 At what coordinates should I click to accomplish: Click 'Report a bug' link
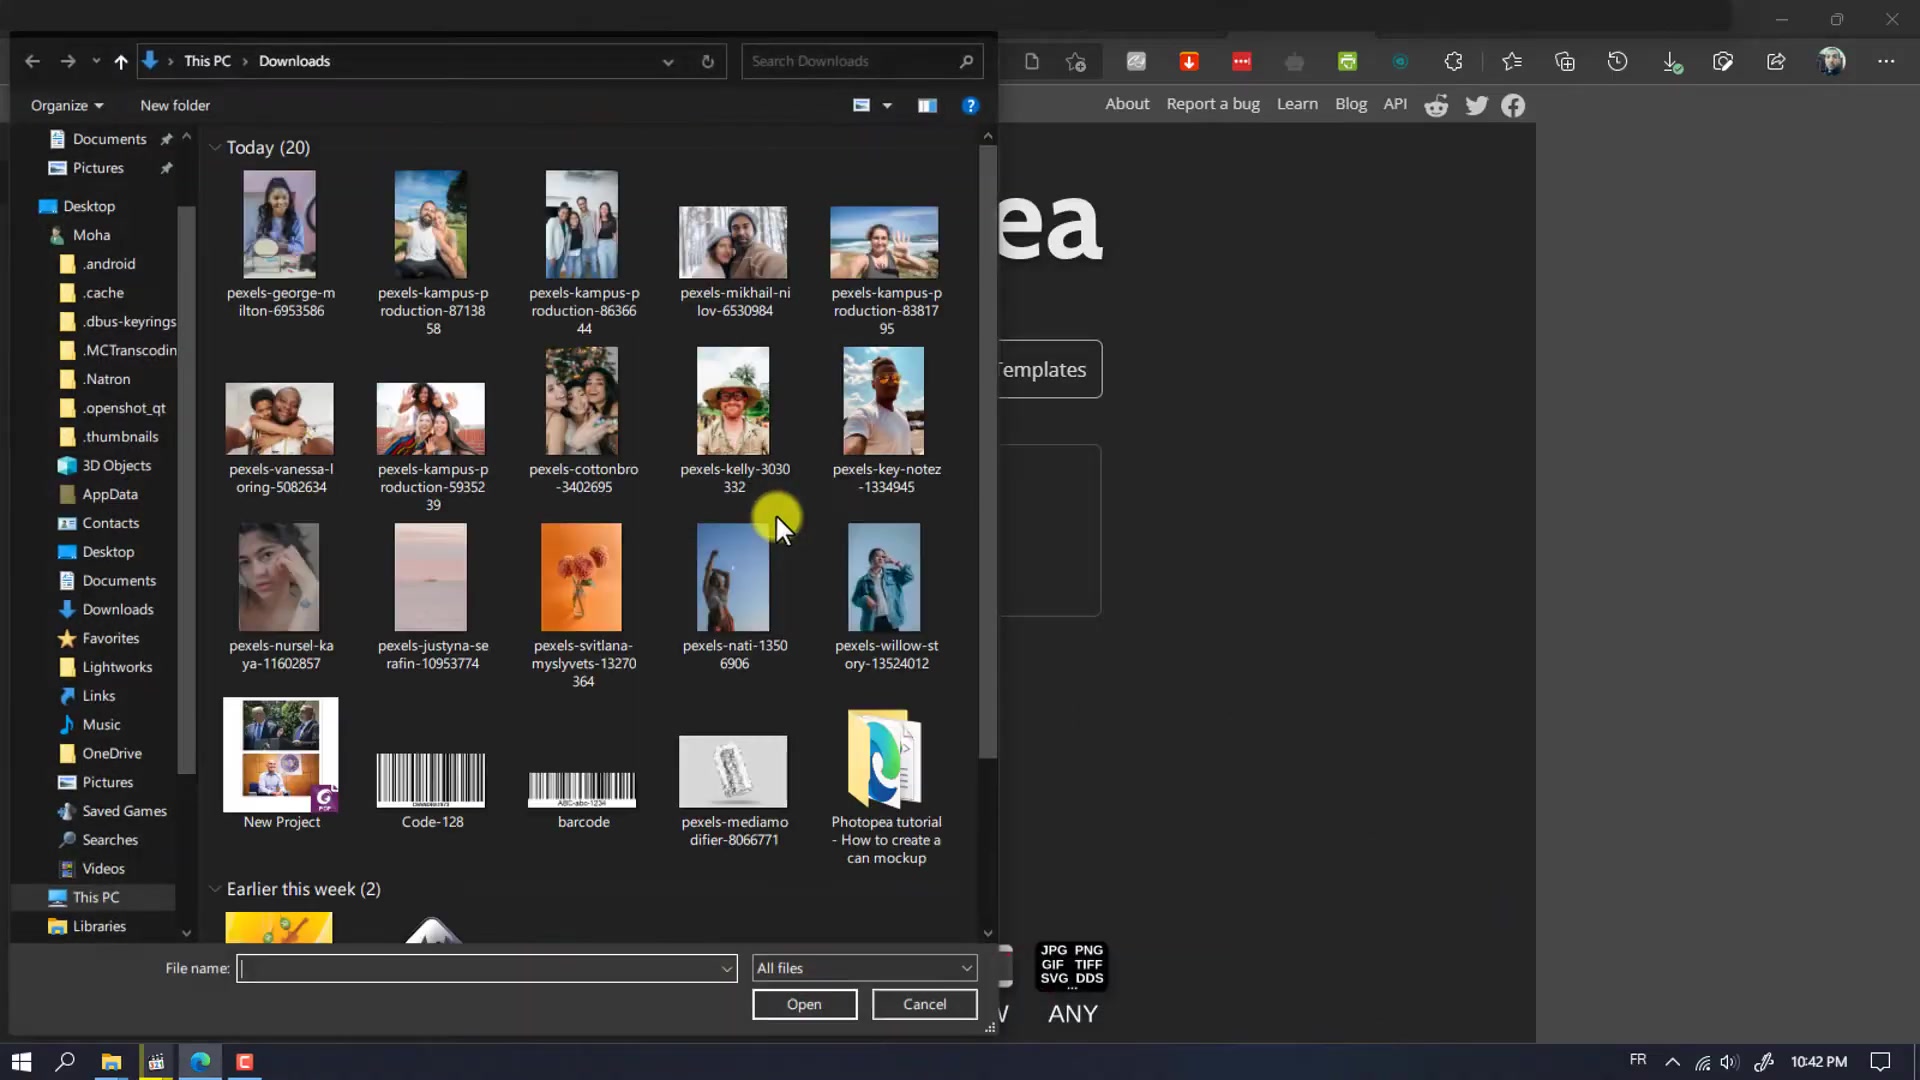pyautogui.click(x=1212, y=103)
